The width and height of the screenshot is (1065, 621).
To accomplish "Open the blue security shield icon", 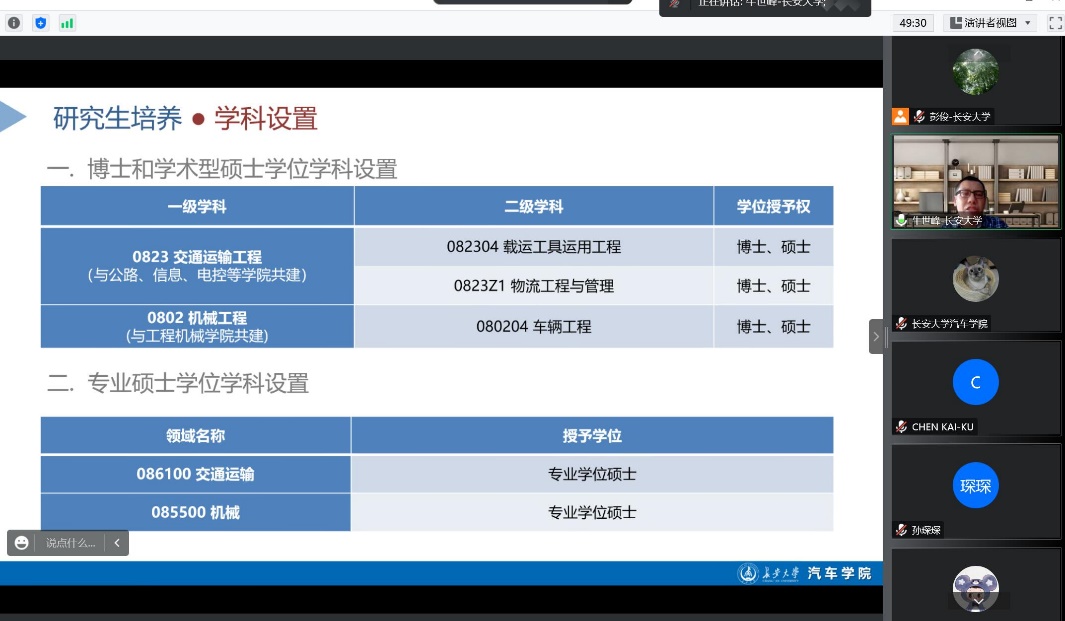I will click(x=40, y=23).
